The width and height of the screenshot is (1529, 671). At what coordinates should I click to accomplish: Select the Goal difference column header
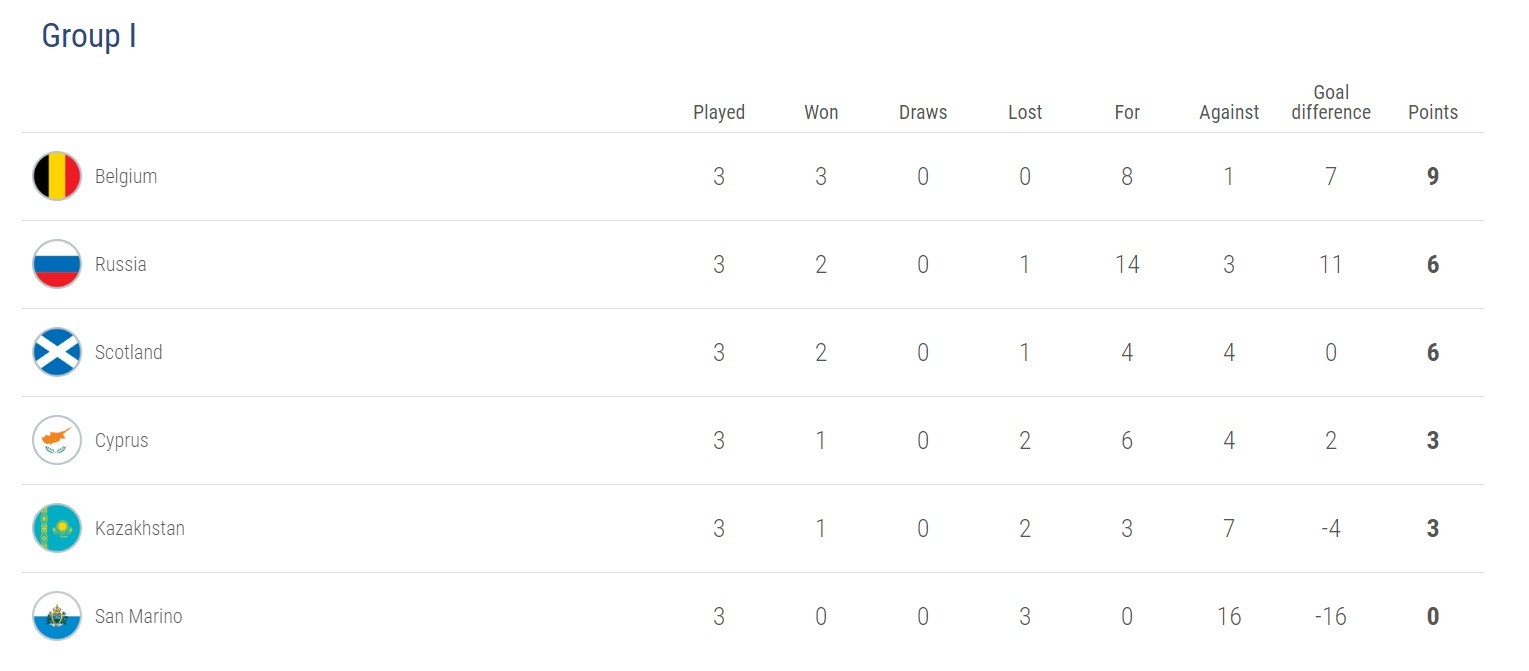point(1331,103)
